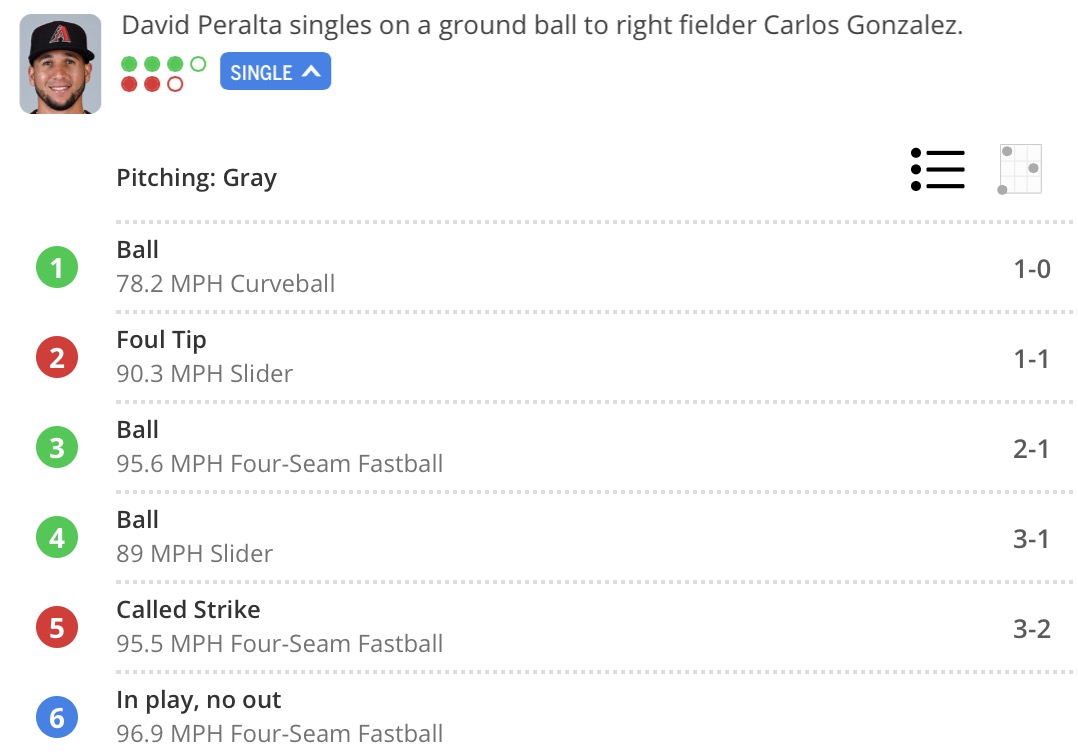This screenshot has height=756, width=1078.
Task: Select the 89 MPH Slider row
Action: click(x=594, y=537)
